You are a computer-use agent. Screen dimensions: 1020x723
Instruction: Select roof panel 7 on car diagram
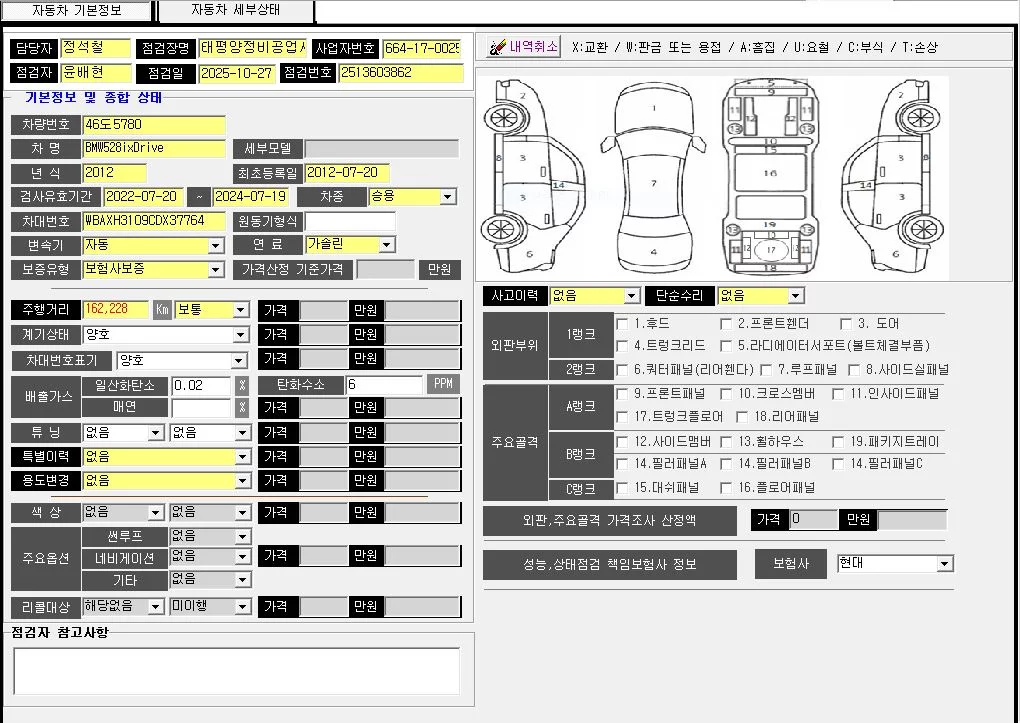[x=653, y=183]
